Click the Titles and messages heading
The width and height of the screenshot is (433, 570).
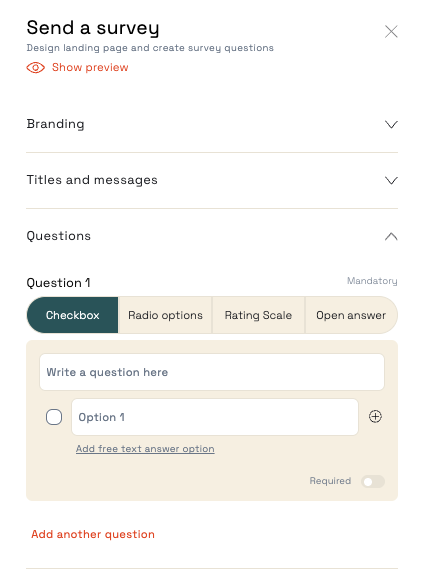click(x=92, y=180)
